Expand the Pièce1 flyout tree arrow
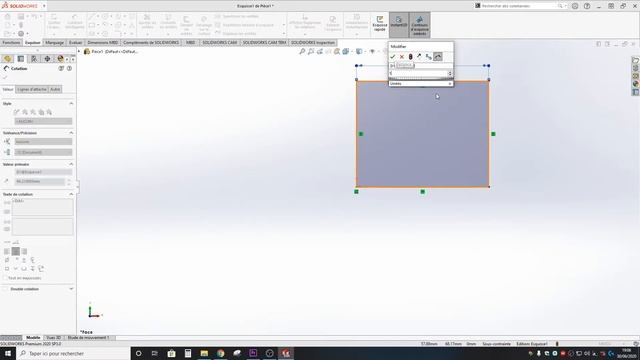The width and height of the screenshot is (640, 360). tap(80, 51)
